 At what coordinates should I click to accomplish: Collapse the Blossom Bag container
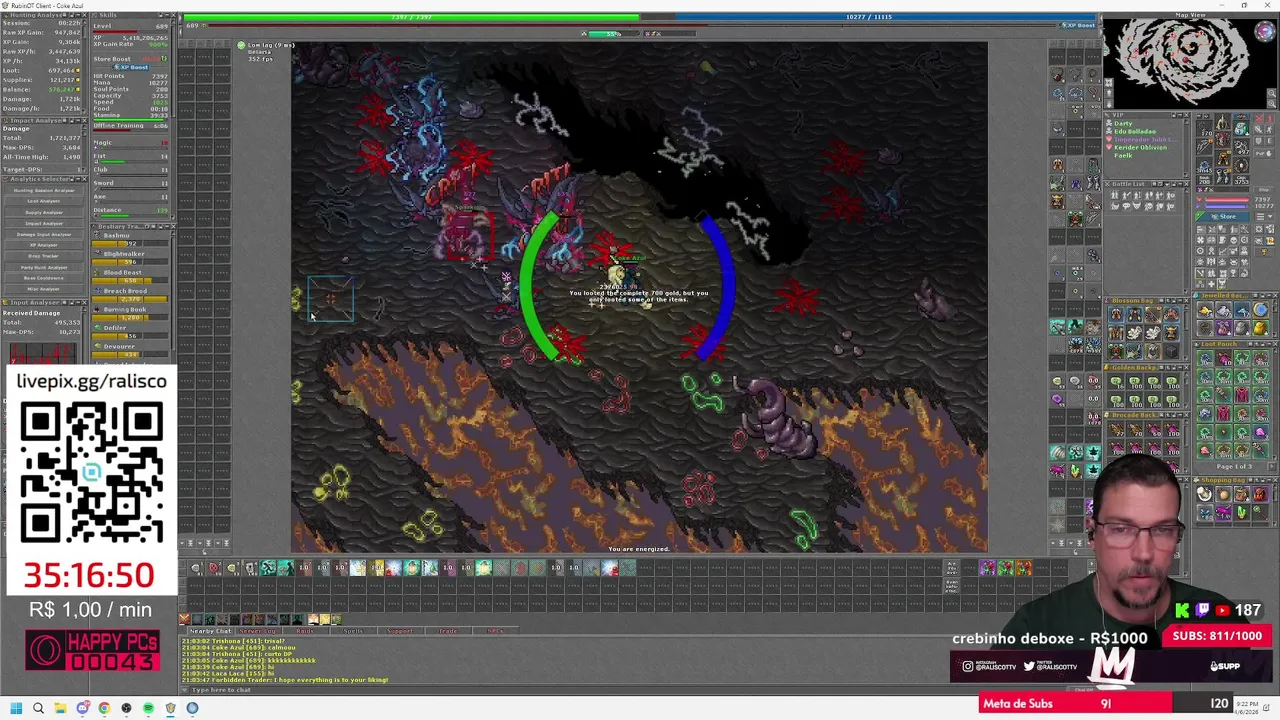(1180, 301)
